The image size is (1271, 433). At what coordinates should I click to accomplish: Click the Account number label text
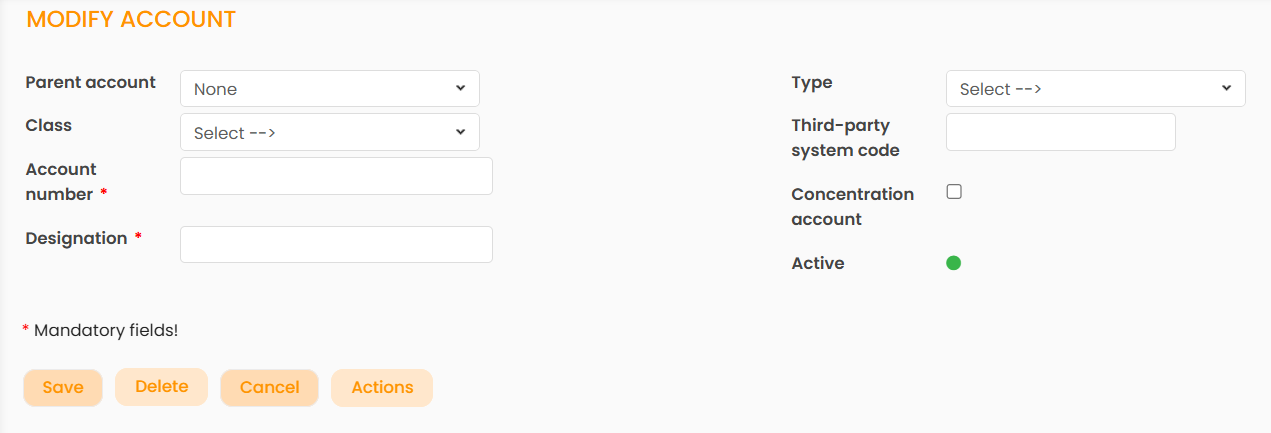pos(61,181)
